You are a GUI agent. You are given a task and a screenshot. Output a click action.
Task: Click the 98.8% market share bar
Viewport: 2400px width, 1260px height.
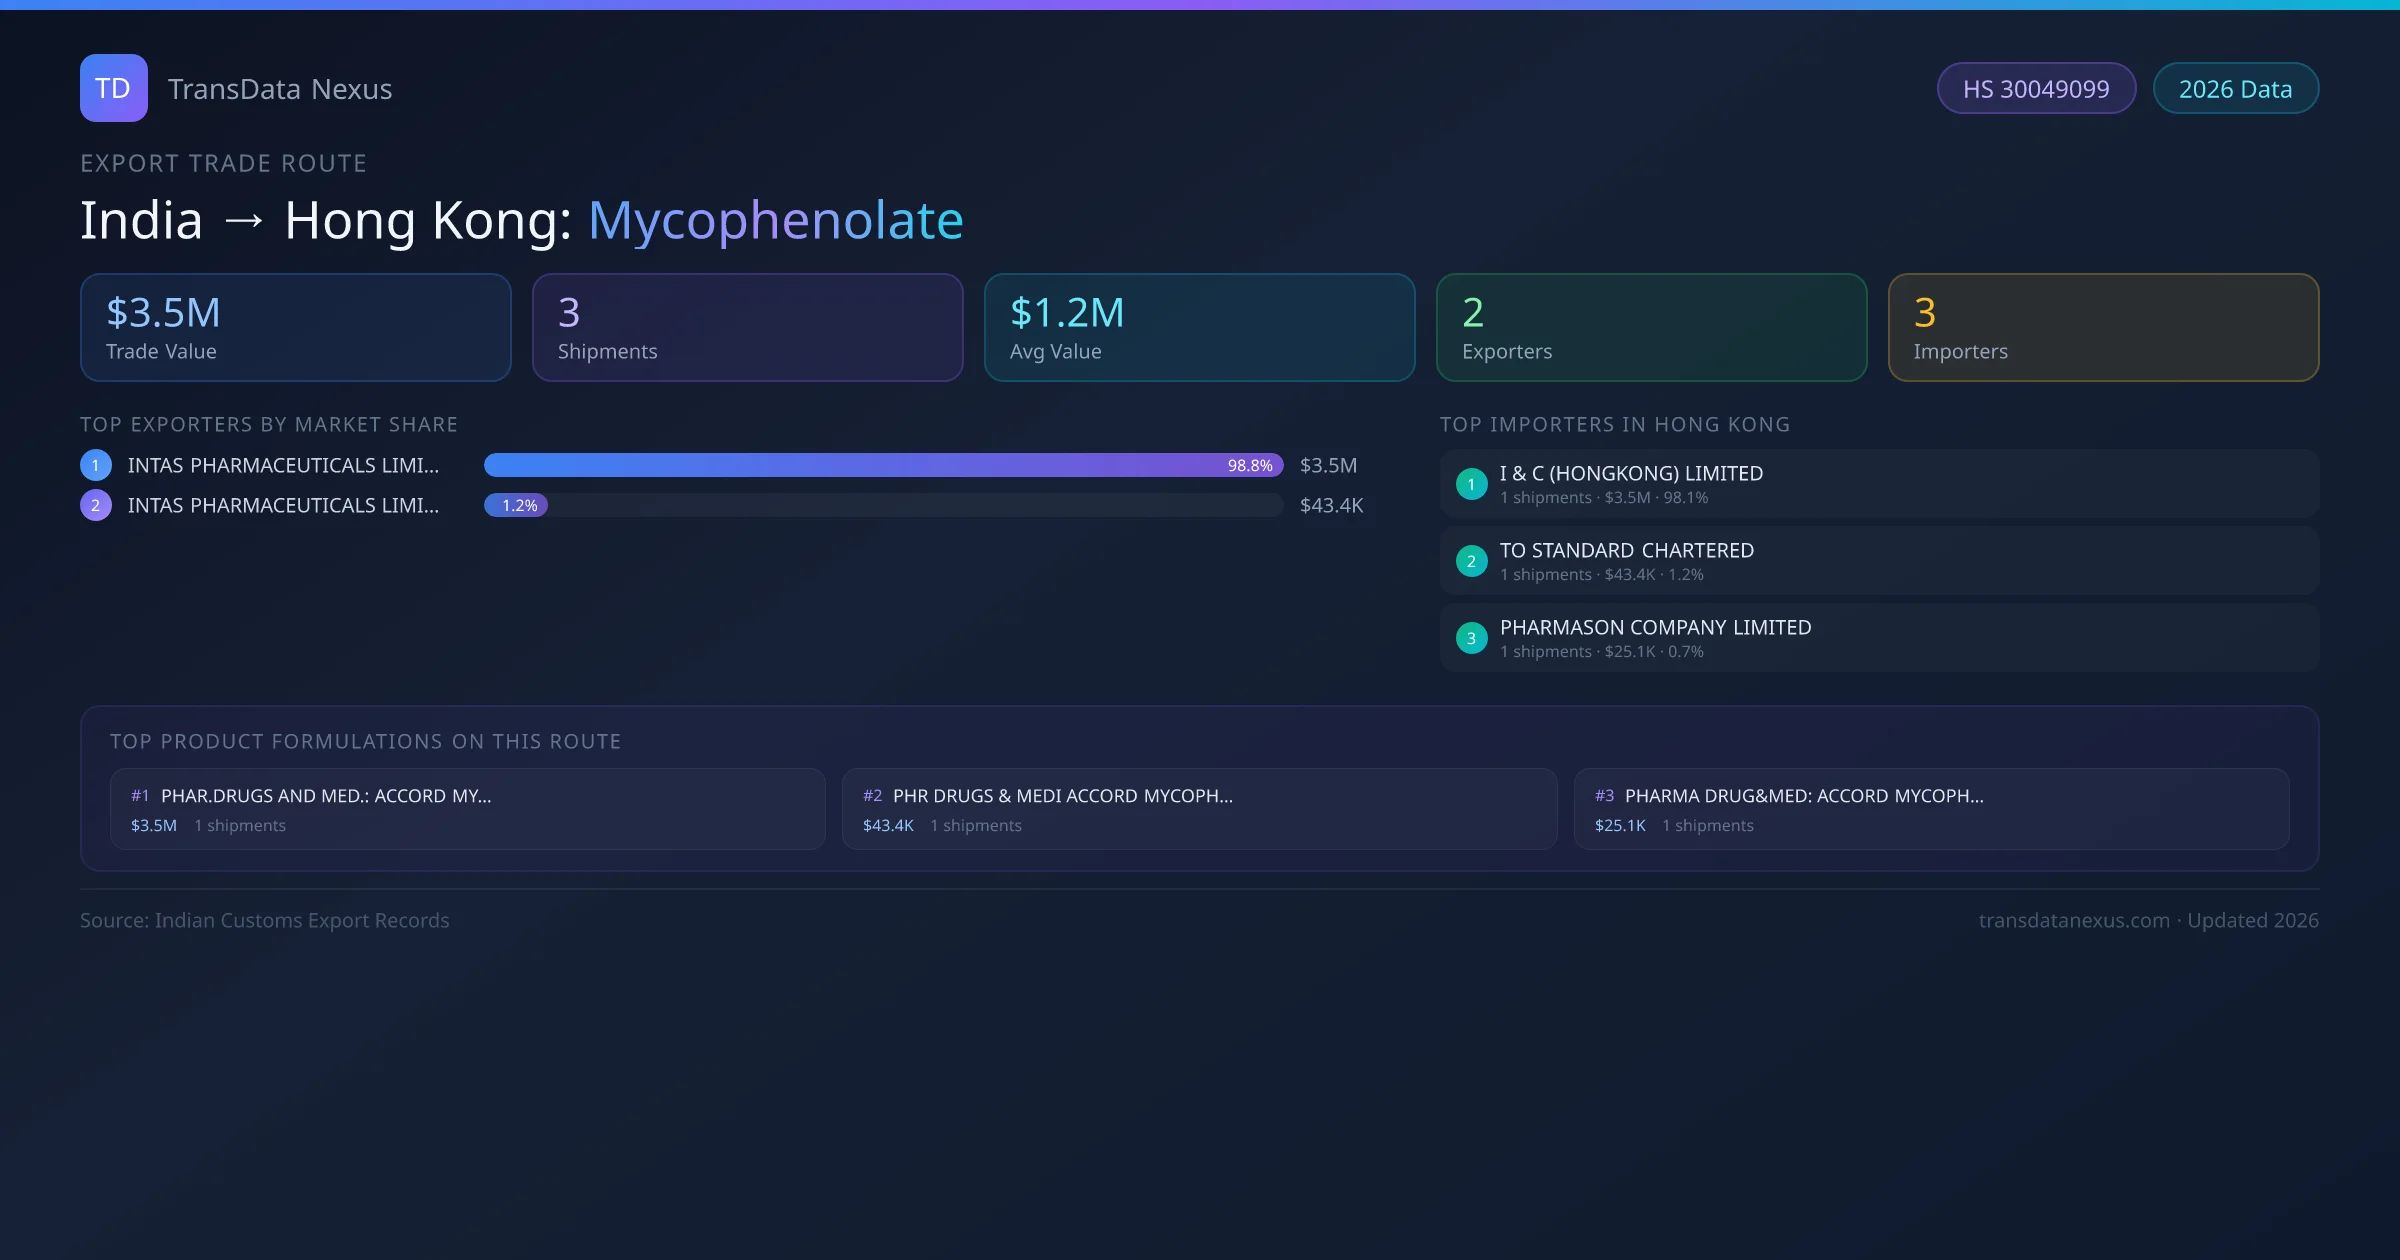pyautogui.click(x=883, y=465)
